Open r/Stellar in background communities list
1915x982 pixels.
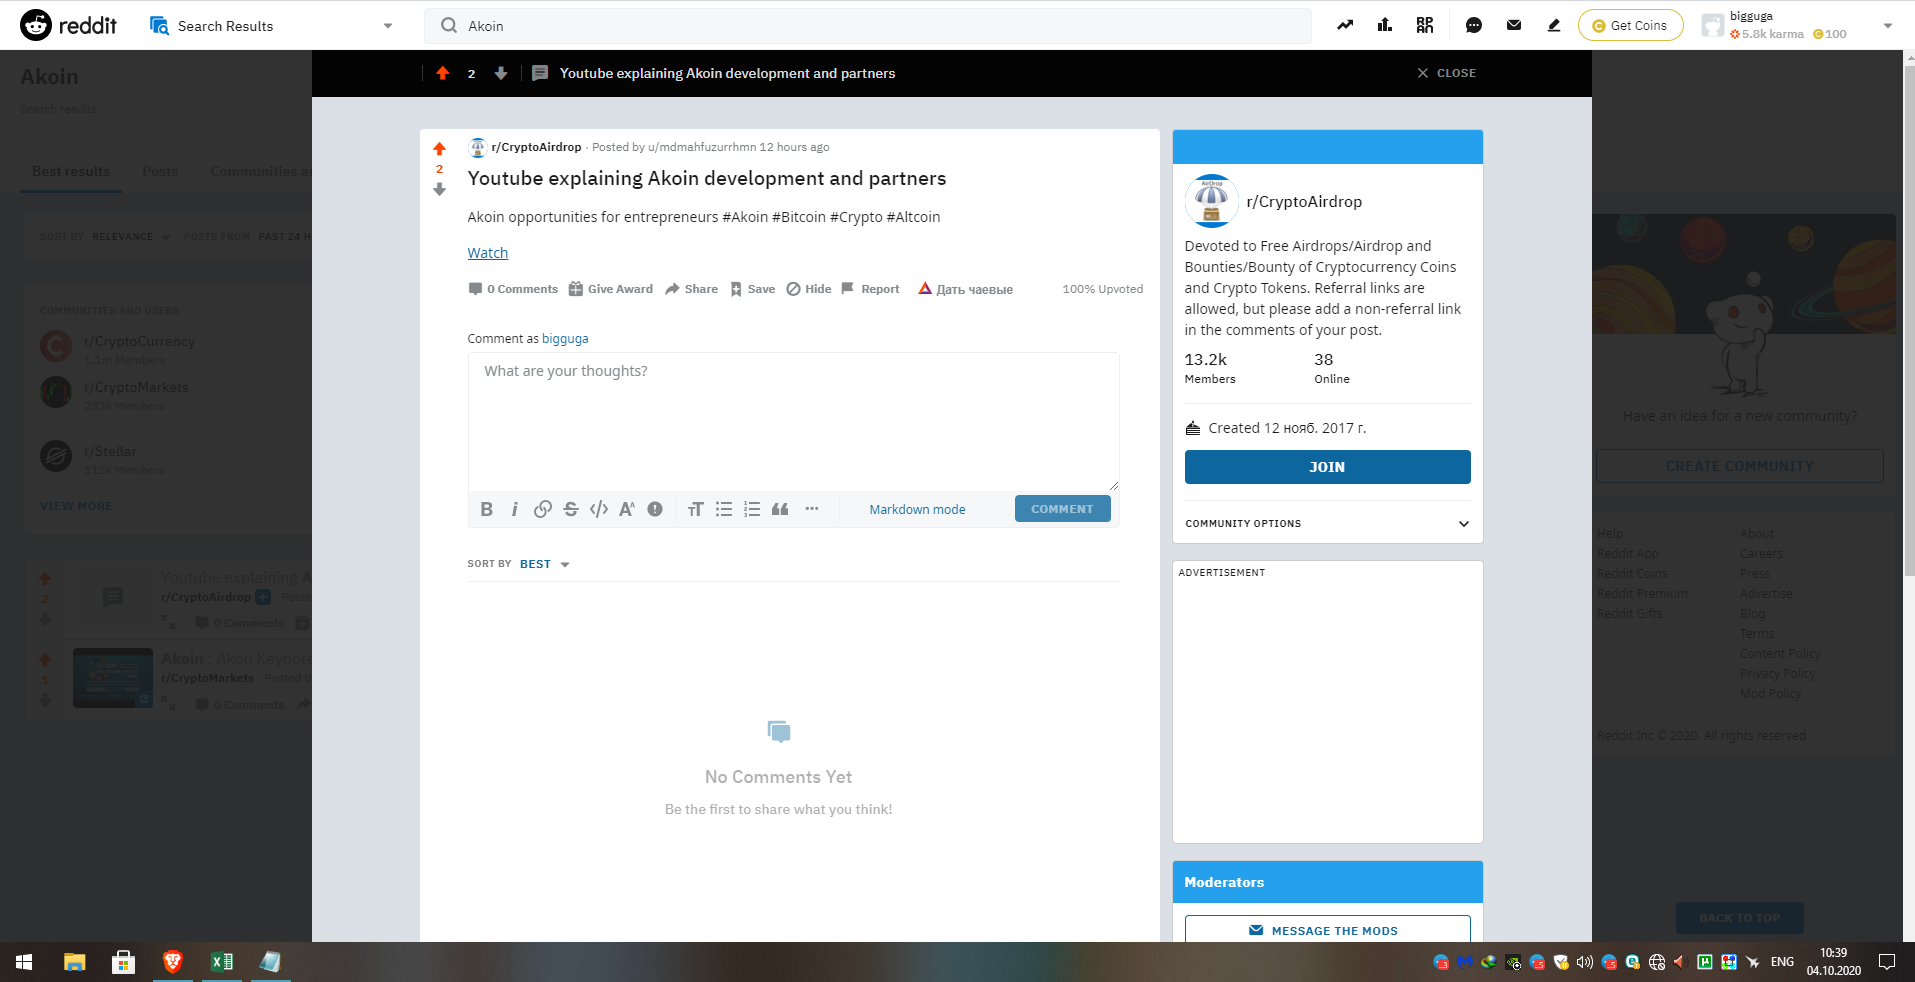pyautogui.click(x=110, y=452)
